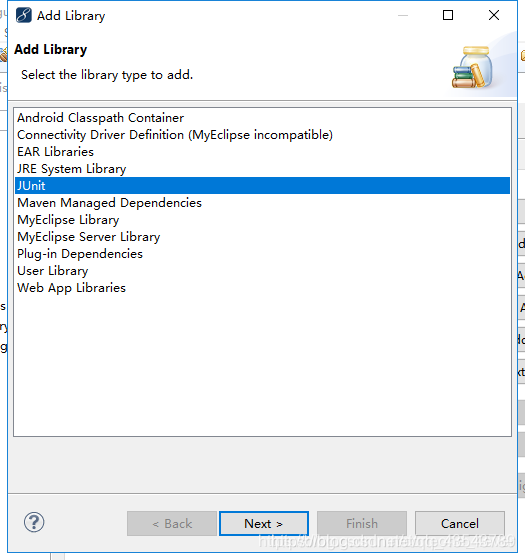The width and height of the screenshot is (525, 560).
Task: Pick MyEclipse Server Library
Action: coord(262,237)
